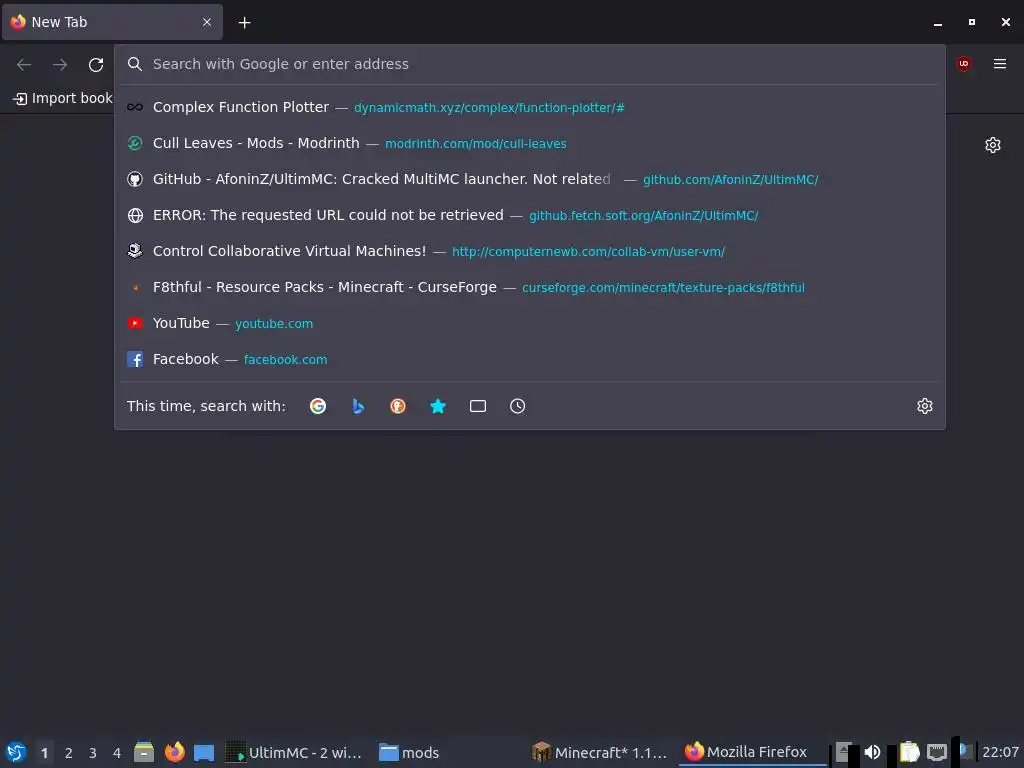
Task: Click the clock showing 22:07
Action: point(1000,752)
